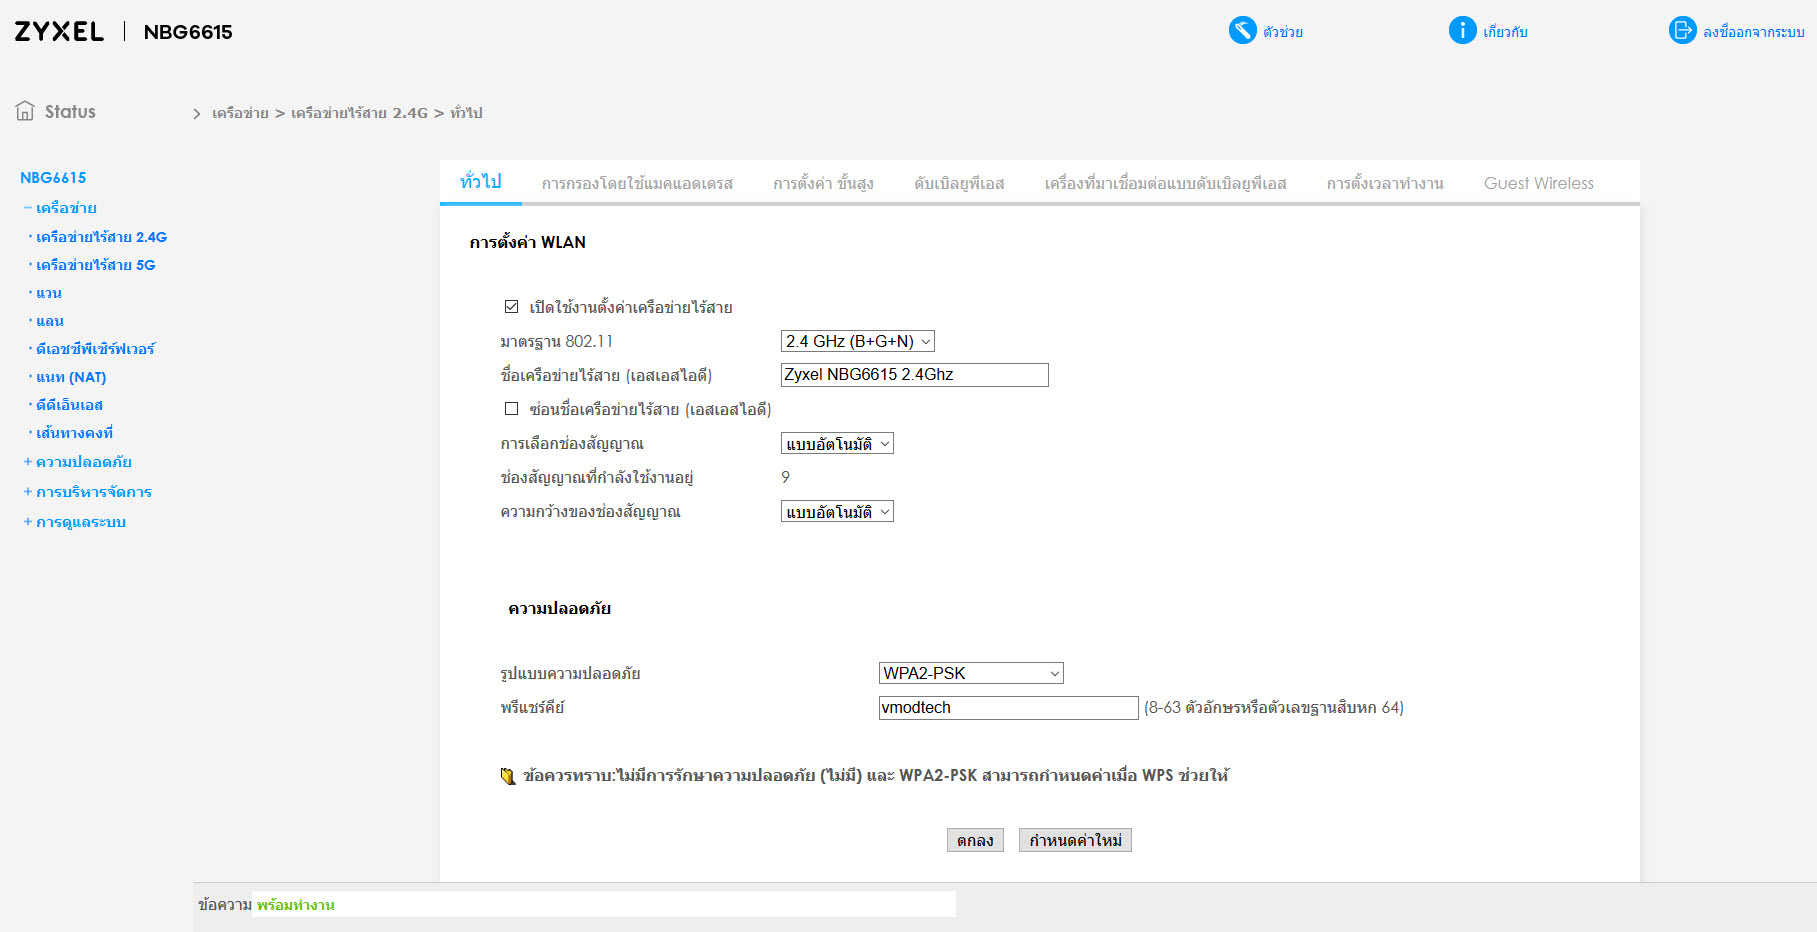The width and height of the screenshot is (1817, 932).
Task: Click the SSID name input field
Action: click(x=914, y=375)
